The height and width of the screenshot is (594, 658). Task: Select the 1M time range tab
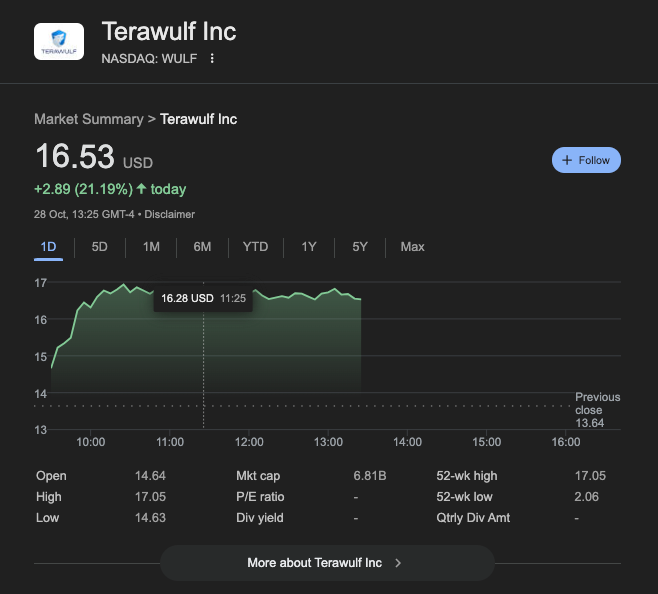[151, 247]
